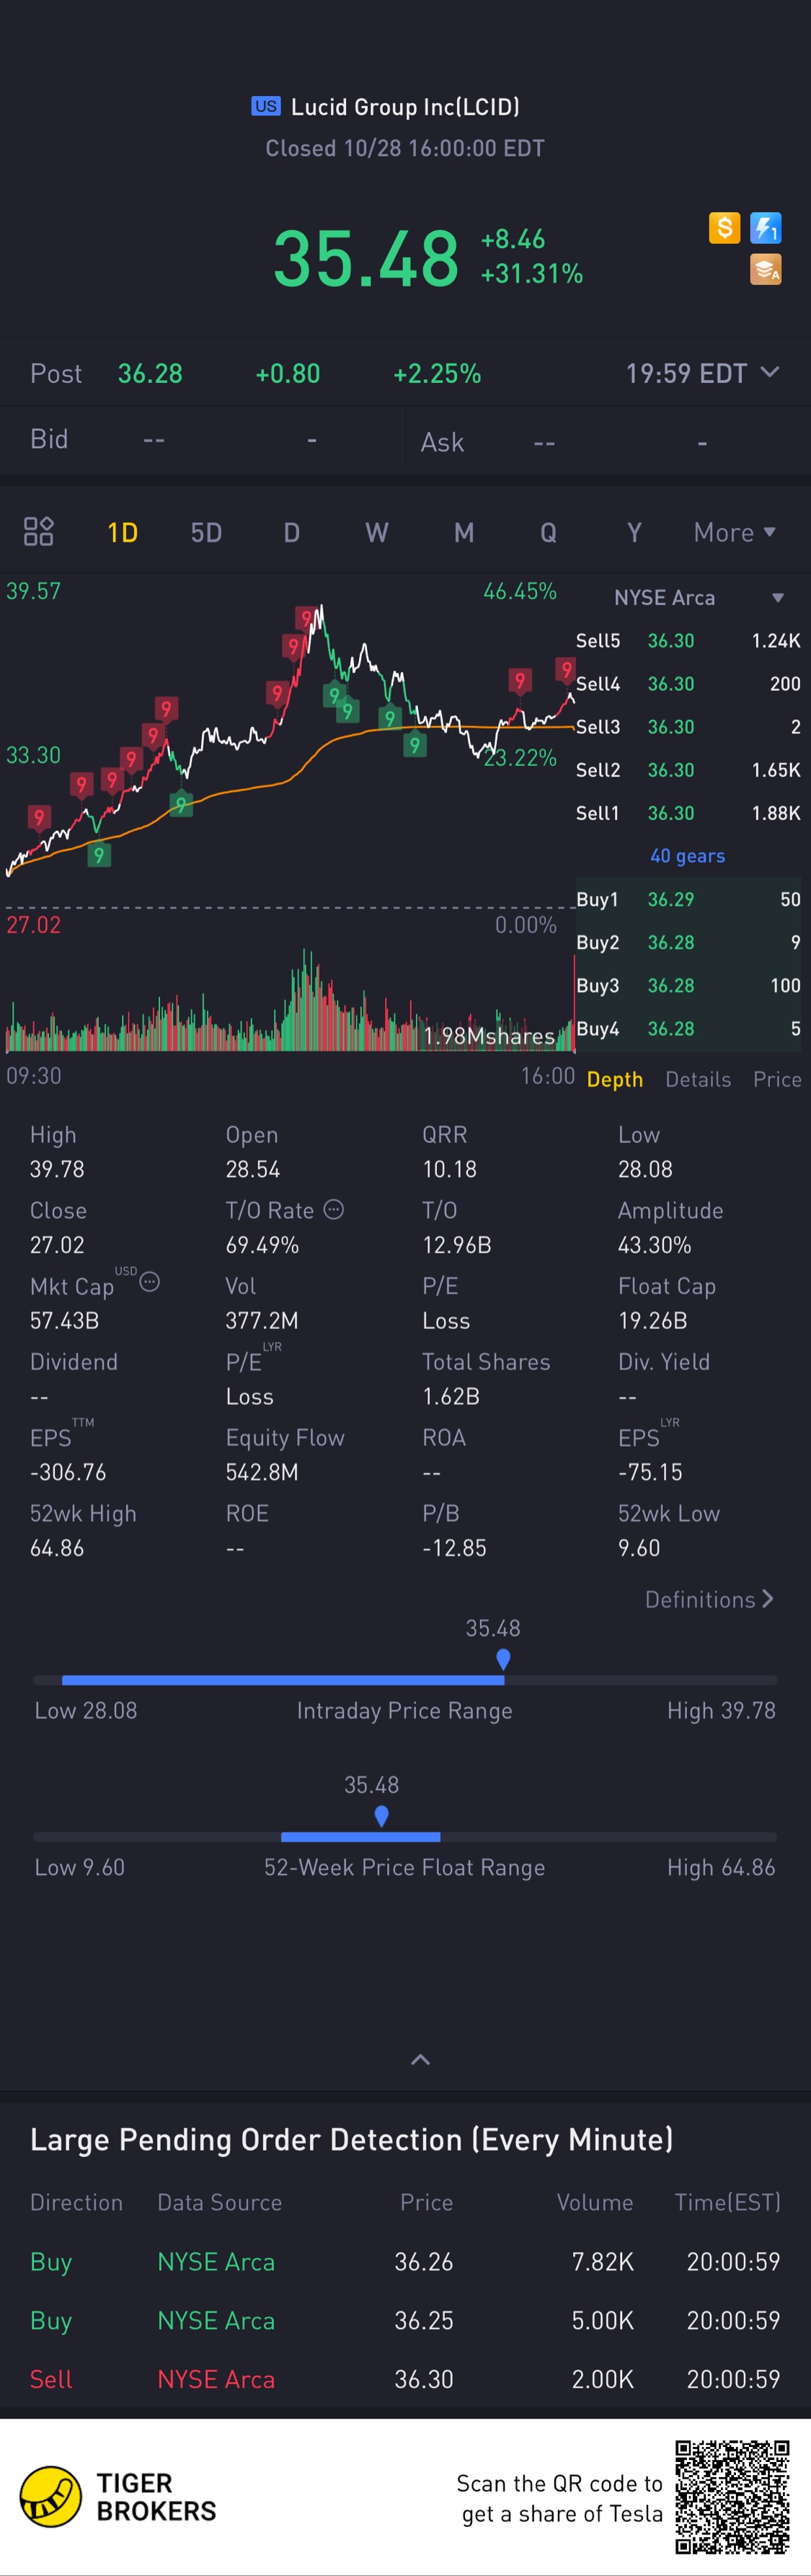Tap the Vol value 377.2M

[261, 1320]
